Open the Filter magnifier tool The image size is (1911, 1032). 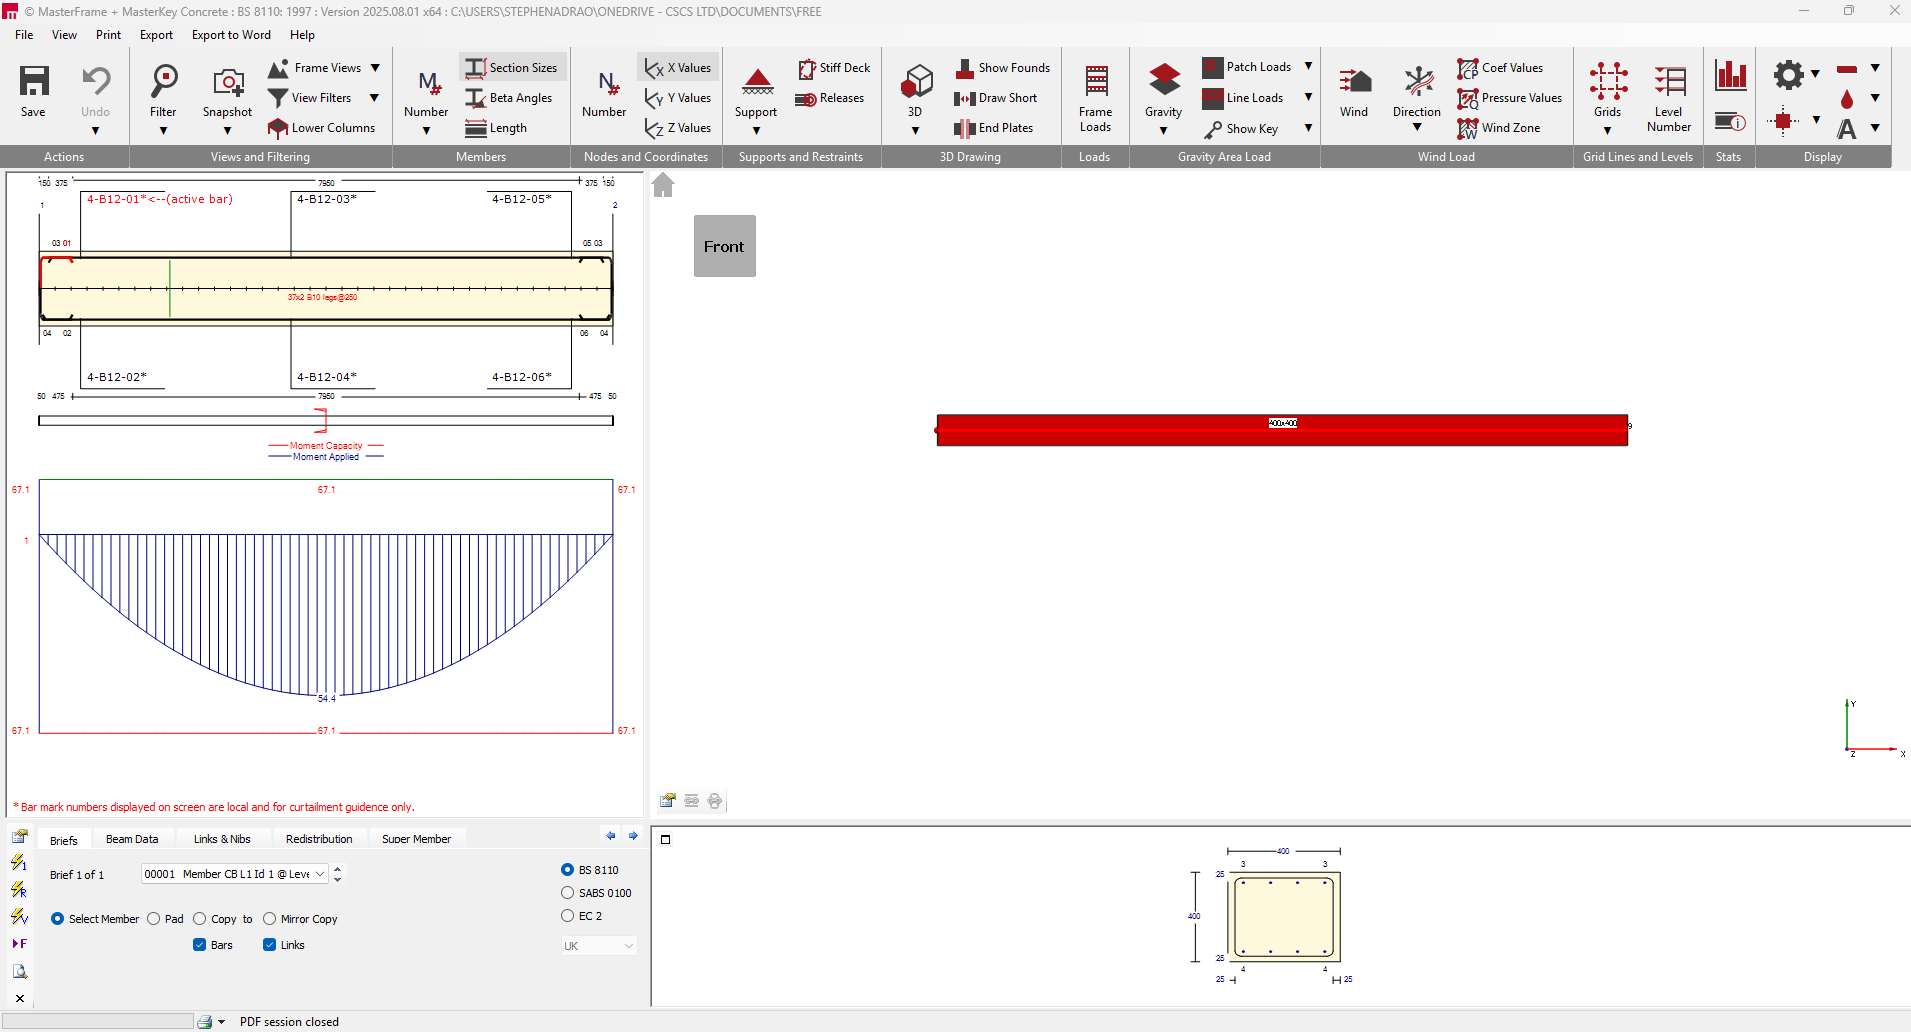(163, 81)
